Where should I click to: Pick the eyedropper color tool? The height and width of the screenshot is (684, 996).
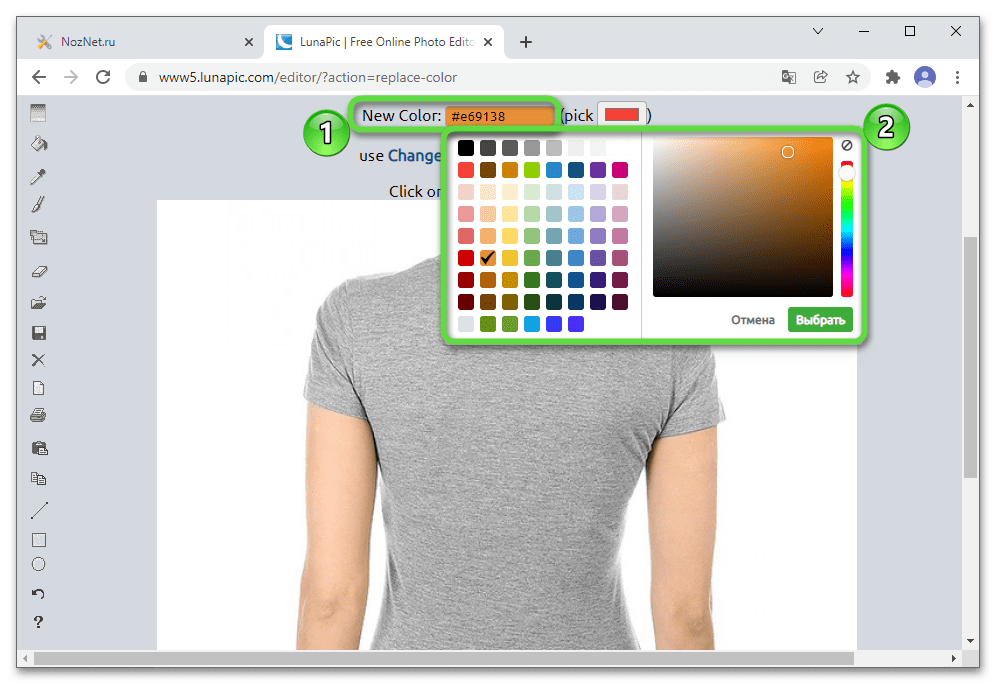coord(38,176)
